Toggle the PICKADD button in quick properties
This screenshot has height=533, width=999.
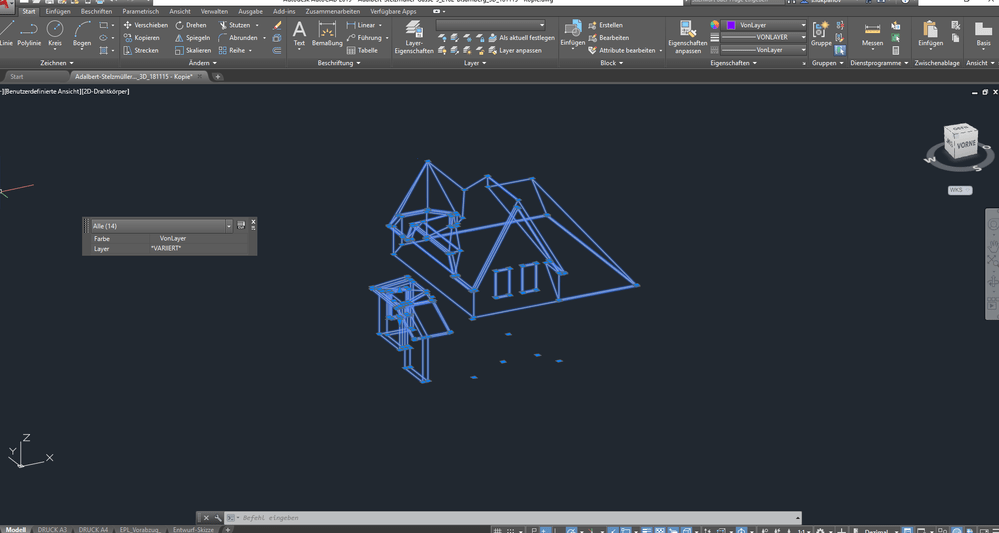[x=241, y=226]
